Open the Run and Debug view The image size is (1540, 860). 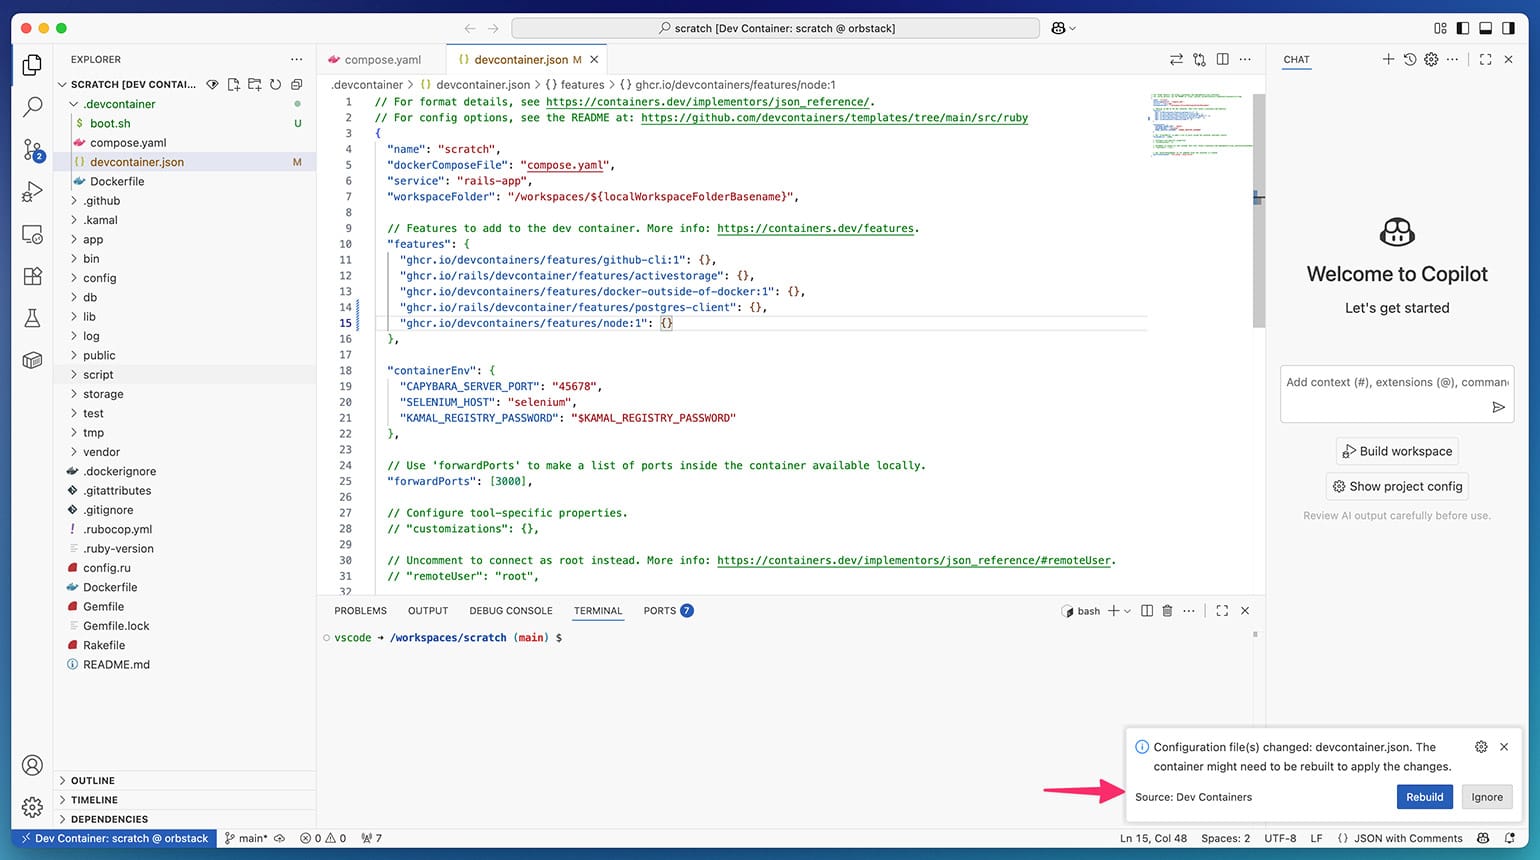pos(32,192)
